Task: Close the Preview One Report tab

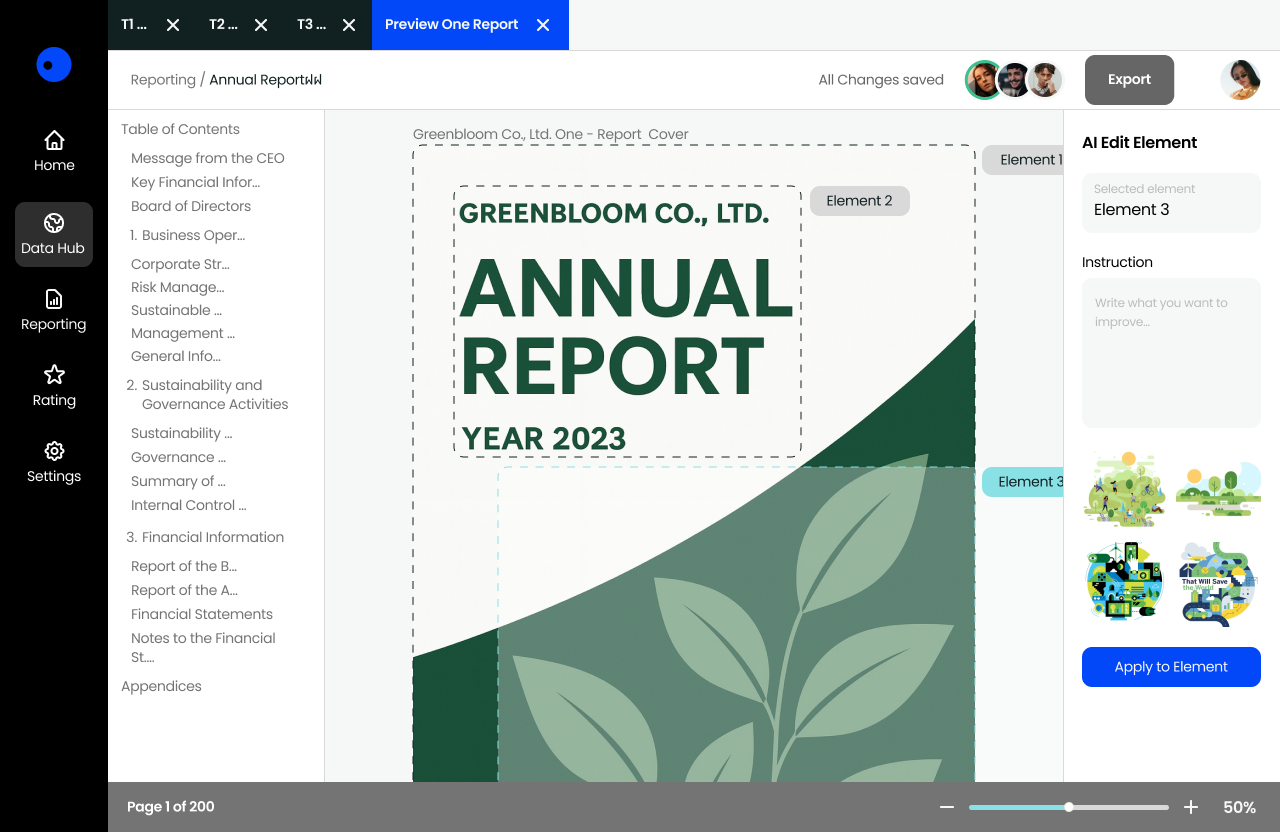Action: tap(543, 25)
